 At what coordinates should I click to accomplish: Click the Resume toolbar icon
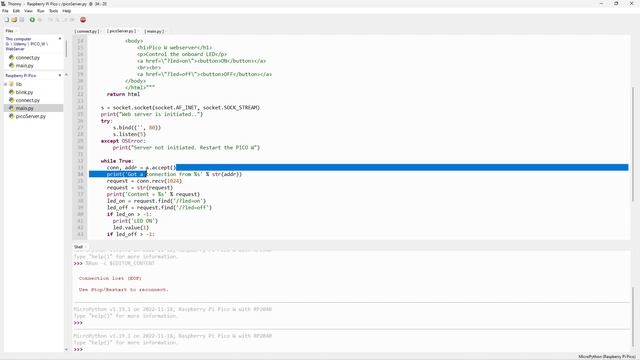[x=72, y=20]
